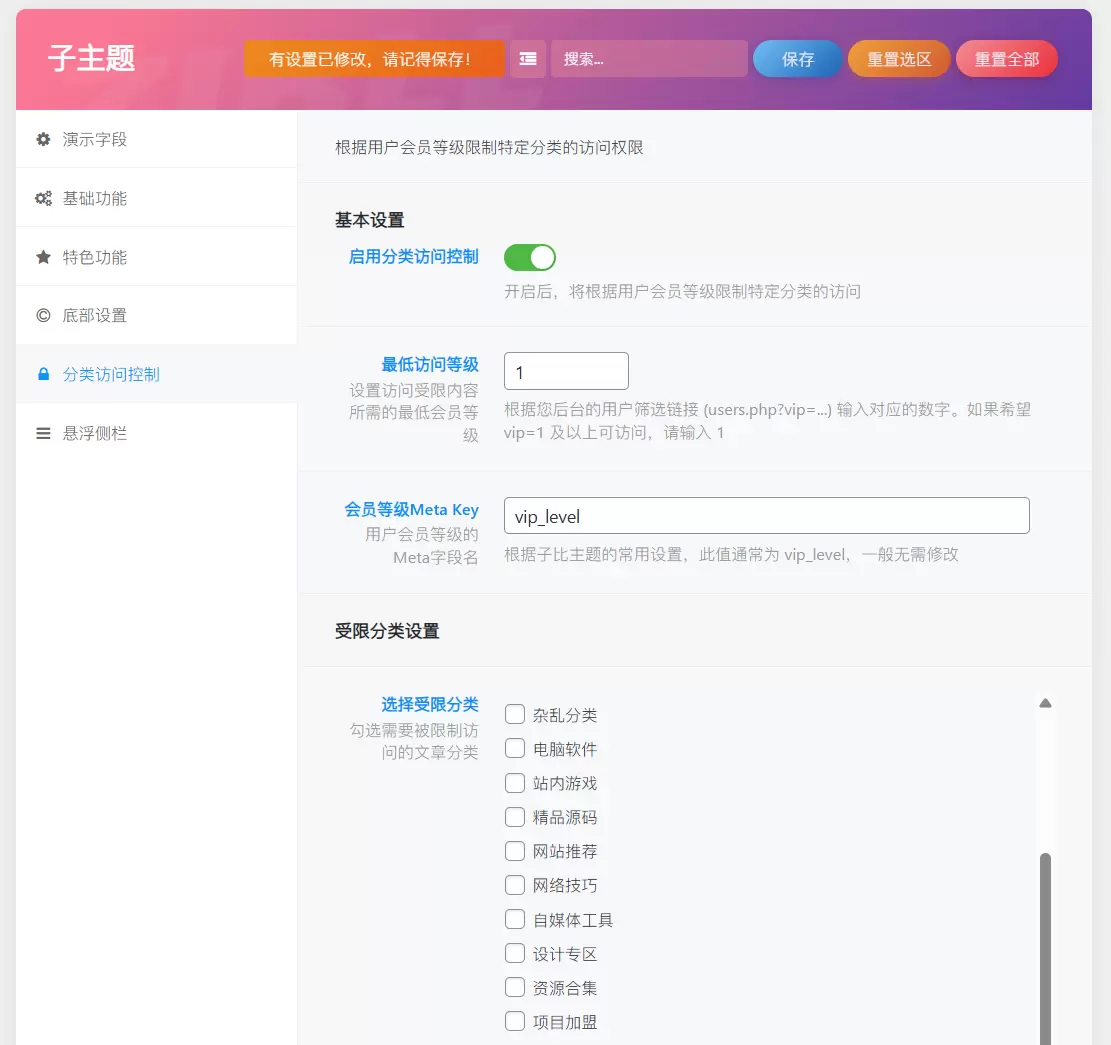Click the blue 保存 button
This screenshot has height=1045, width=1111.
tap(798, 59)
